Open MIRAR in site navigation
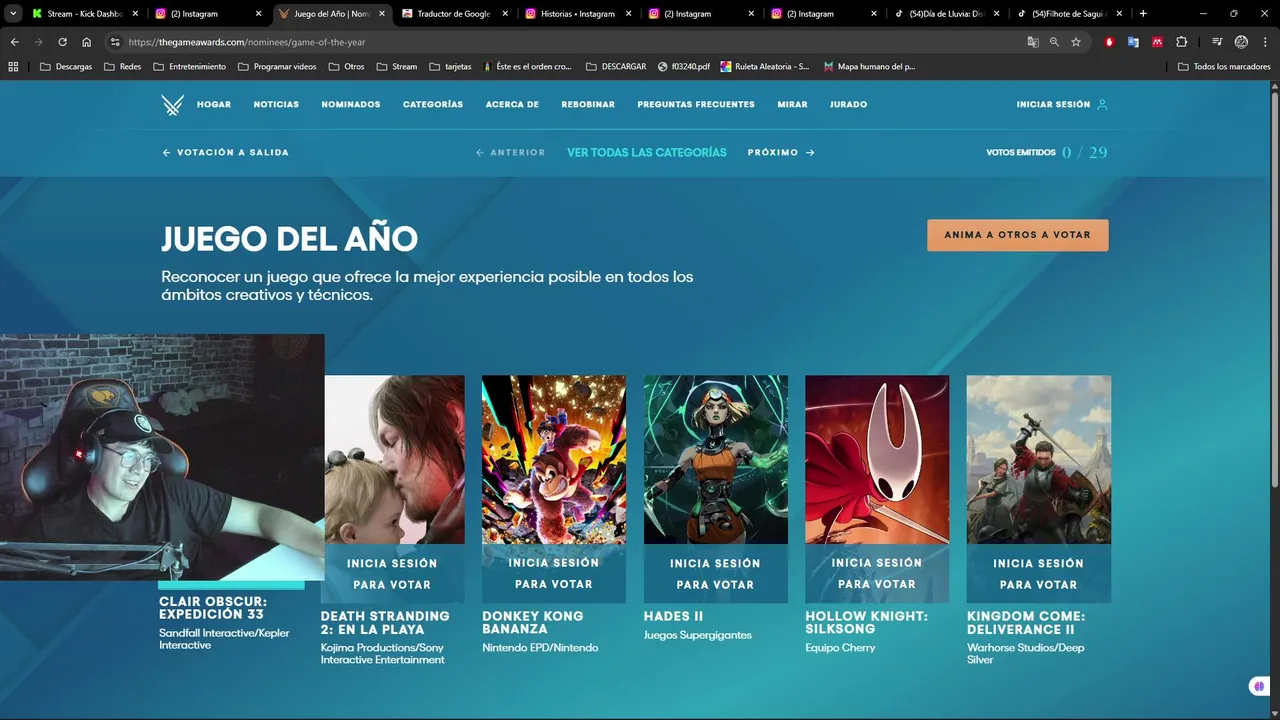The height and width of the screenshot is (720, 1280). coord(792,105)
